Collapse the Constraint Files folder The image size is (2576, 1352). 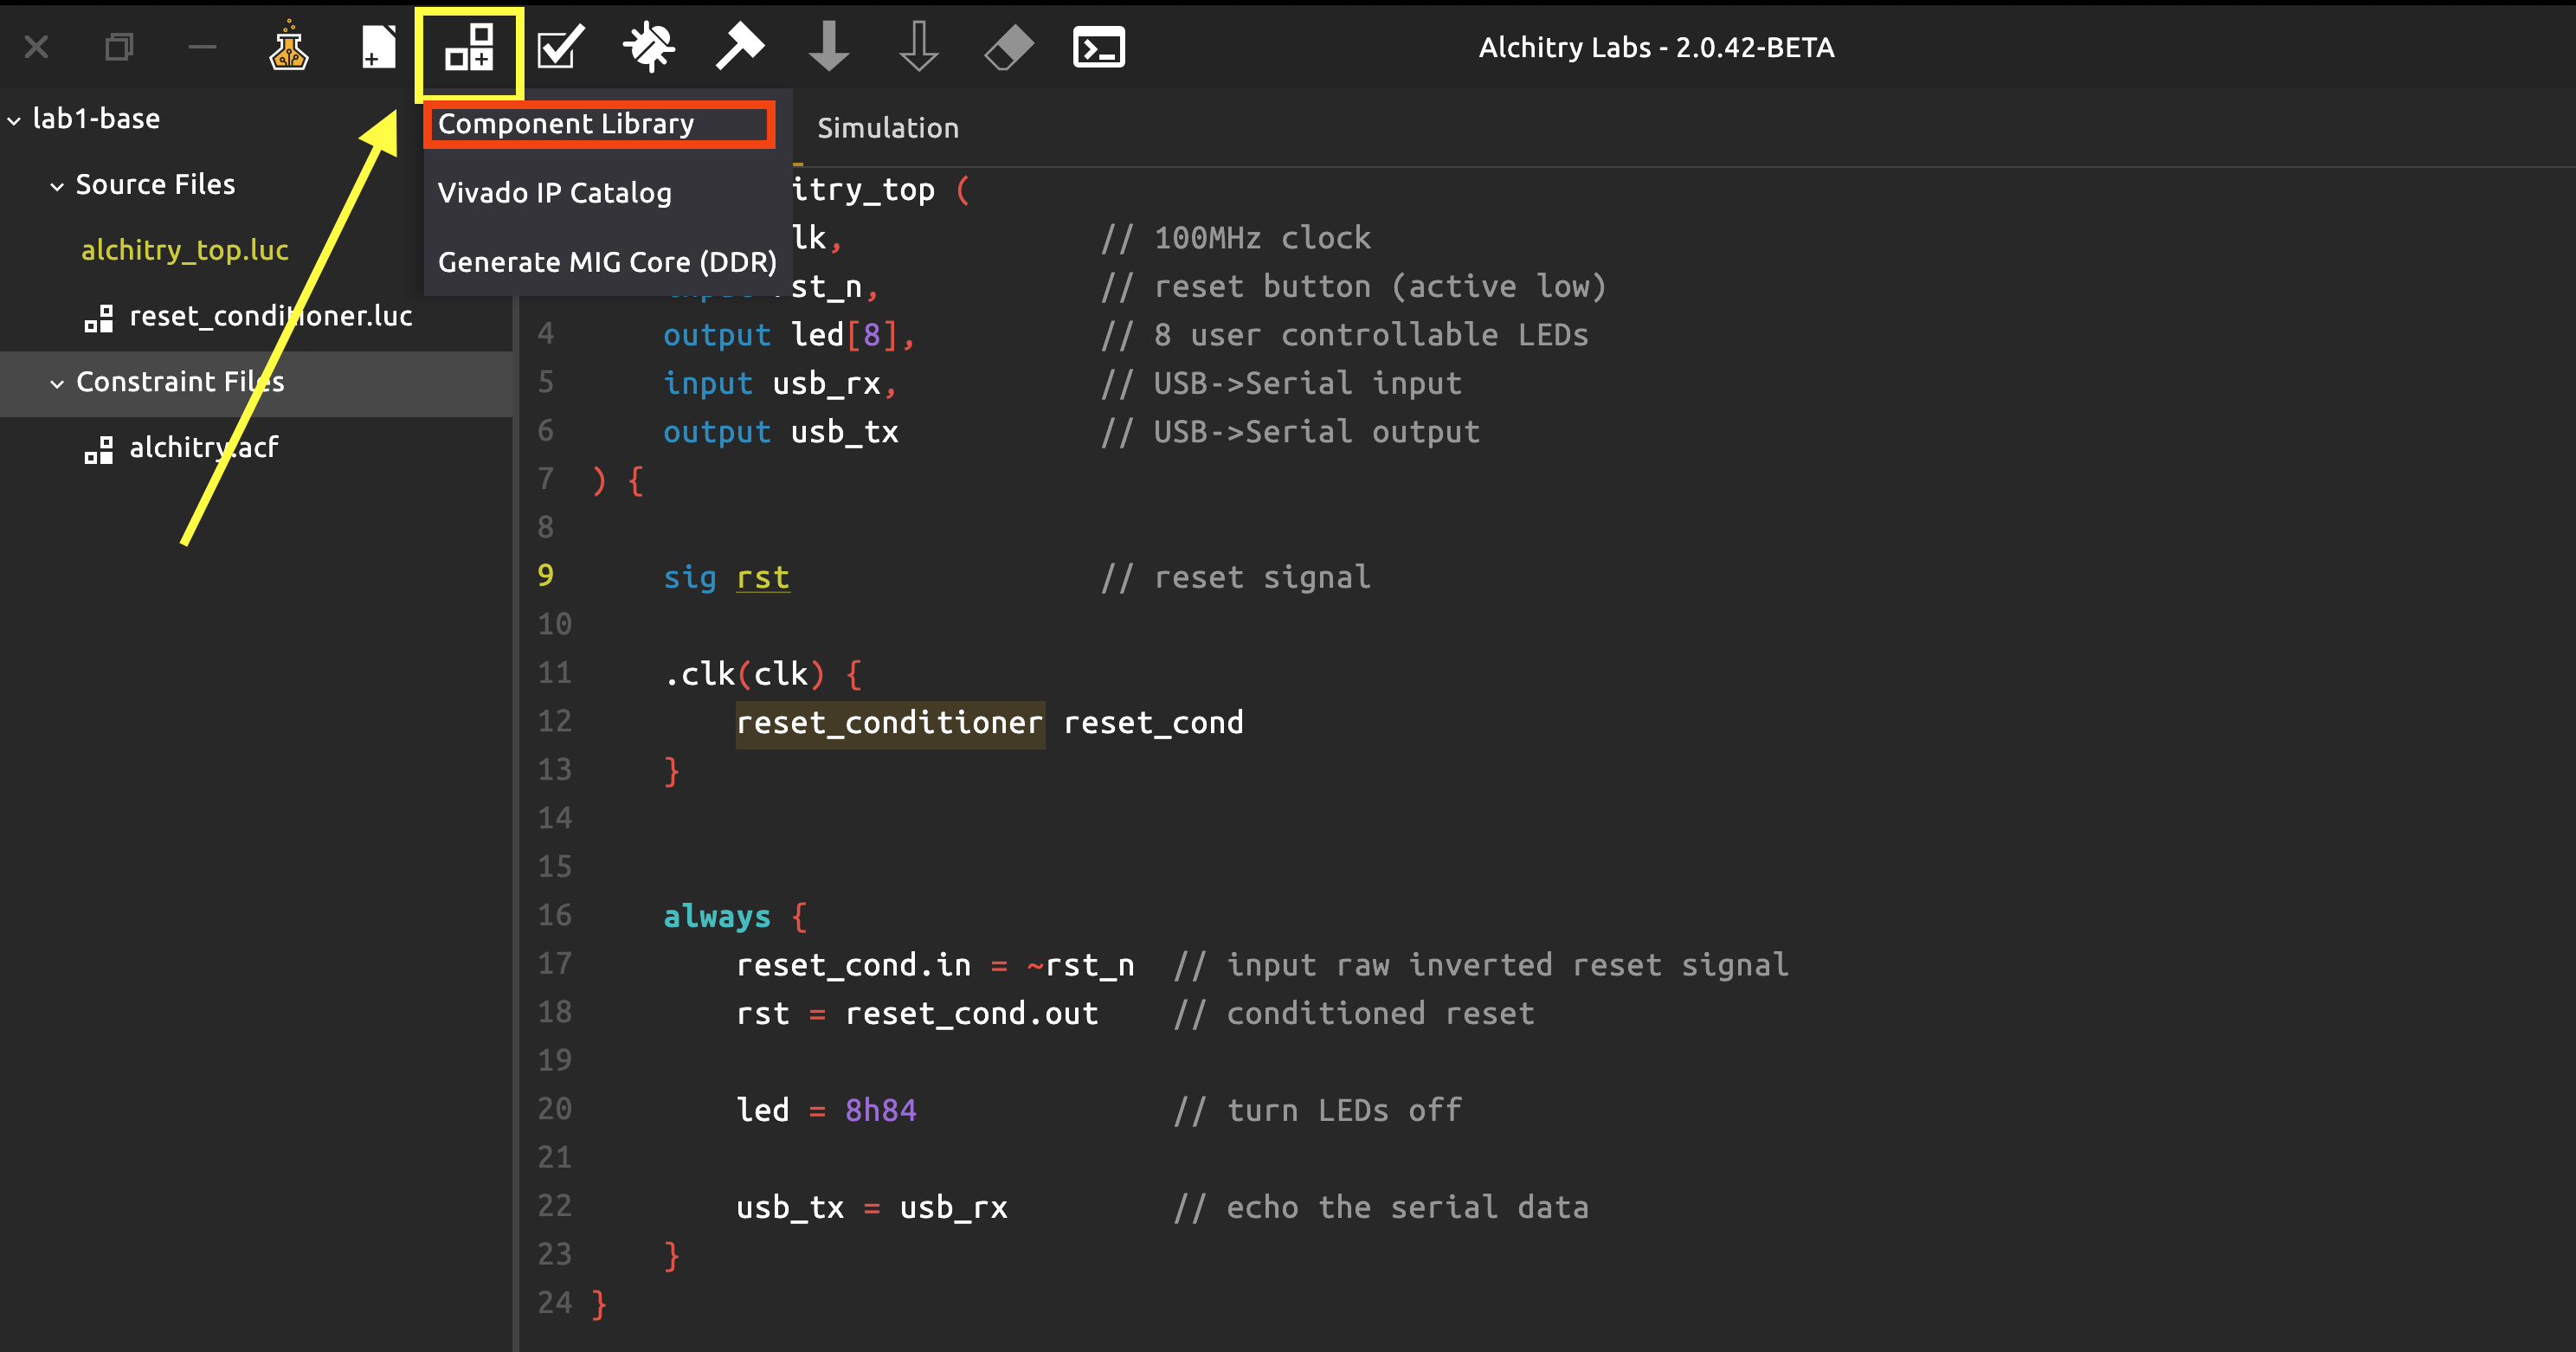[x=57, y=383]
